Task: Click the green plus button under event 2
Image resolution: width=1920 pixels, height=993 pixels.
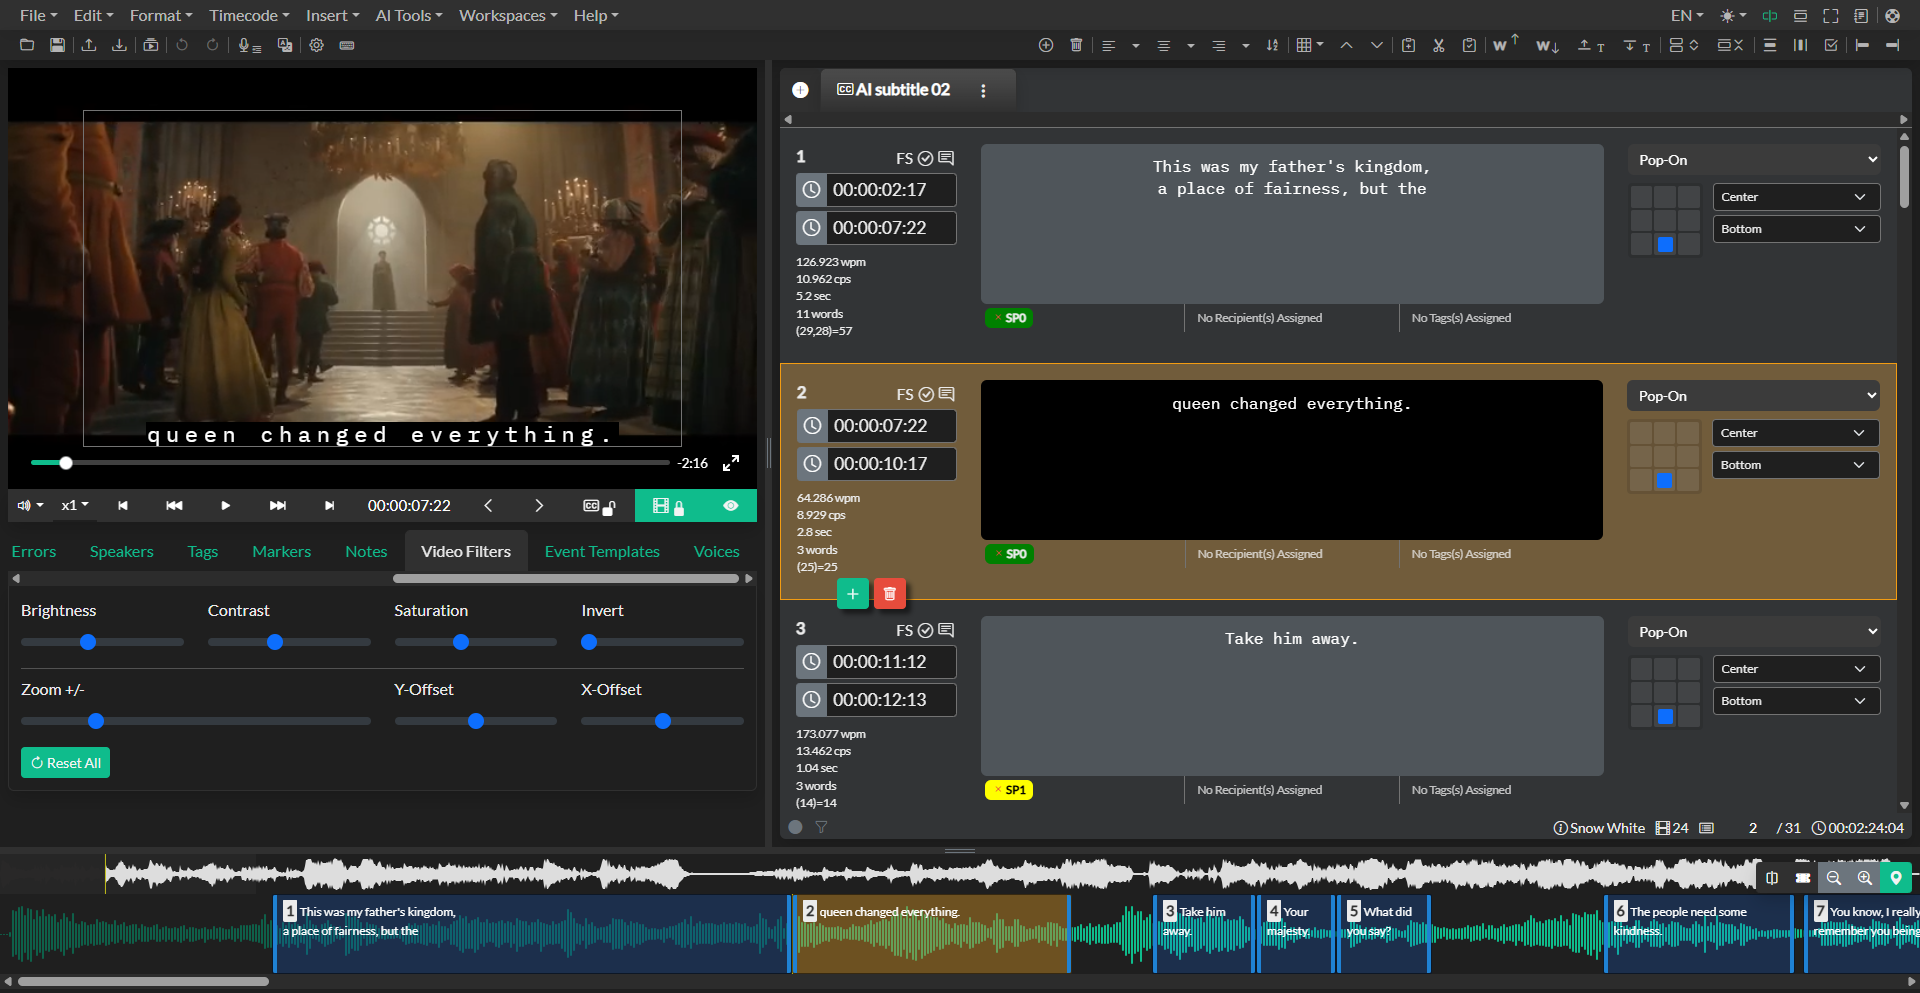Action: (852, 593)
